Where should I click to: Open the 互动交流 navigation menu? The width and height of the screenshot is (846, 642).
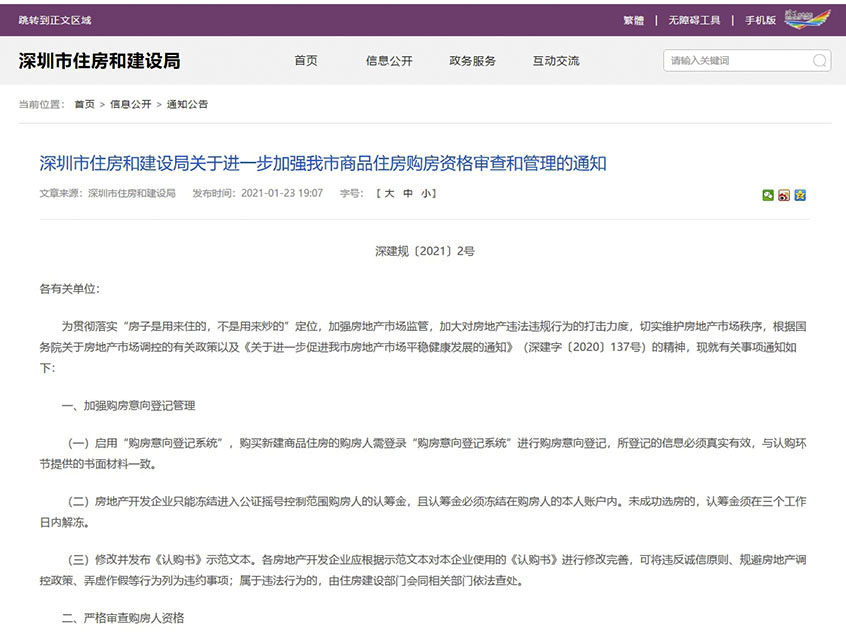pyautogui.click(x=556, y=61)
